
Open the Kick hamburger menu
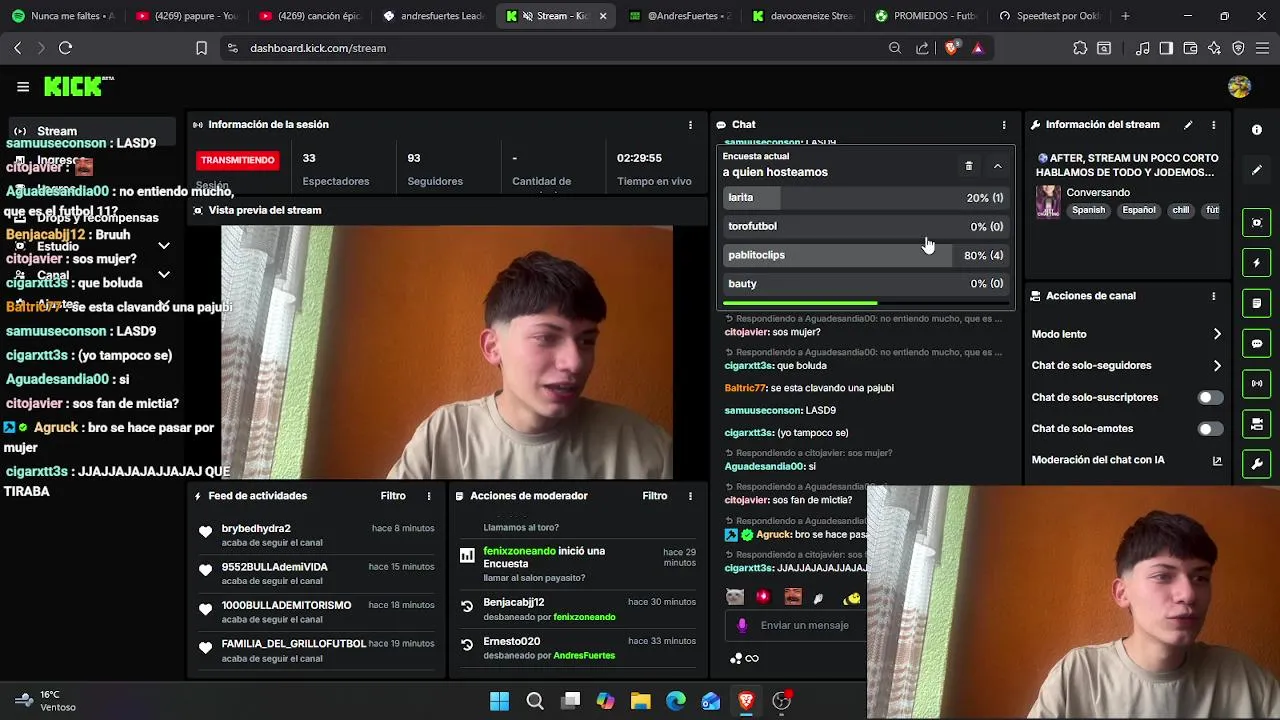(x=23, y=87)
